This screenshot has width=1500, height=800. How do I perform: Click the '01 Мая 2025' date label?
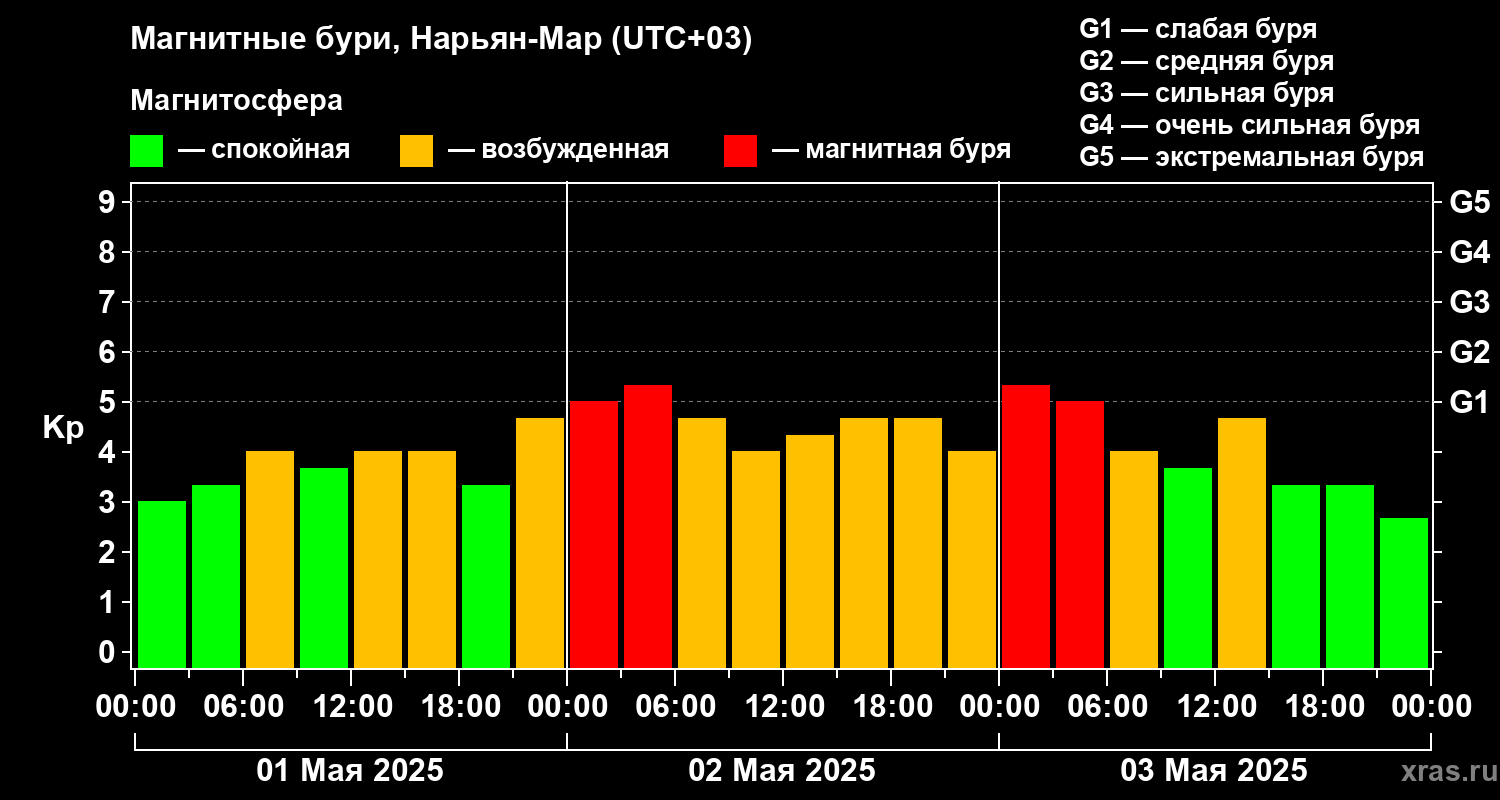coord(350,771)
